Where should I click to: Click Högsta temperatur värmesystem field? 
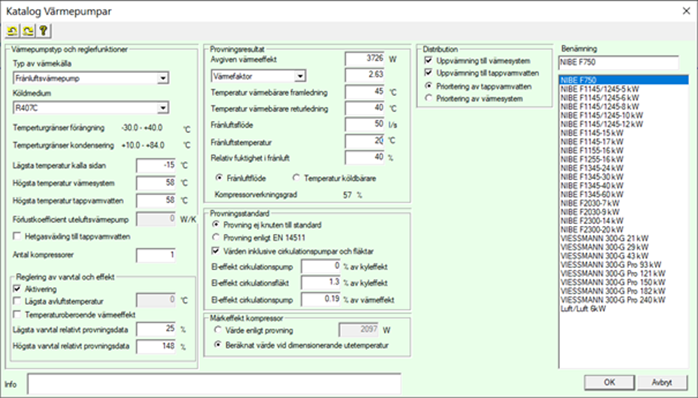coord(156,183)
